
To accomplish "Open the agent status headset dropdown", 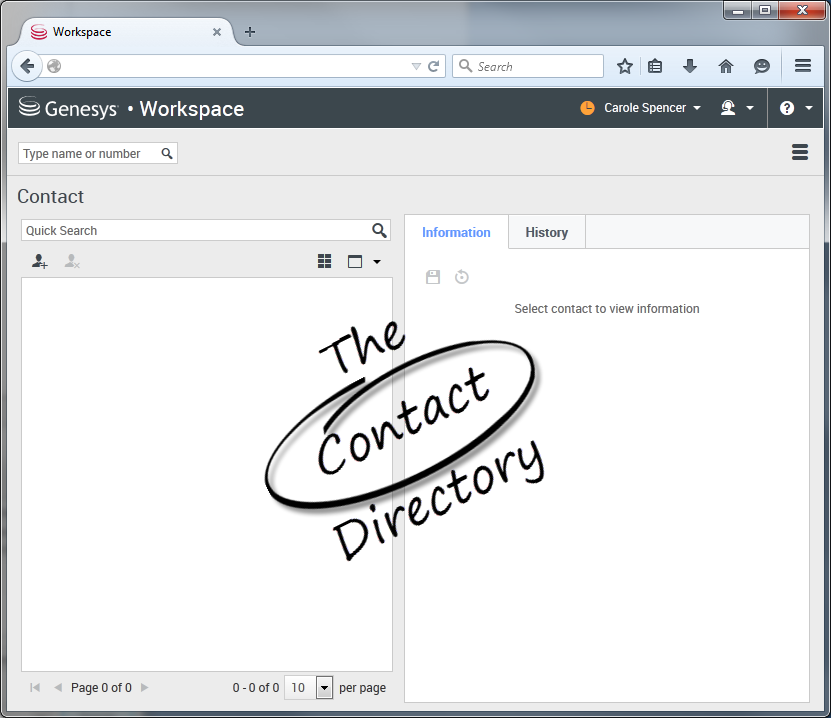I will [737, 108].
